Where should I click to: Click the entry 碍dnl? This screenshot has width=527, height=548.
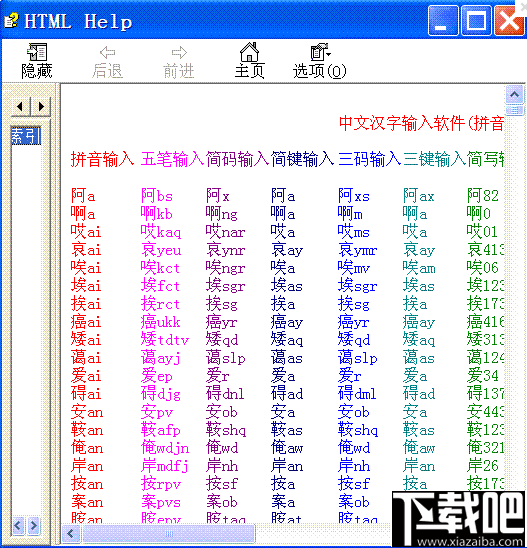tap(225, 394)
